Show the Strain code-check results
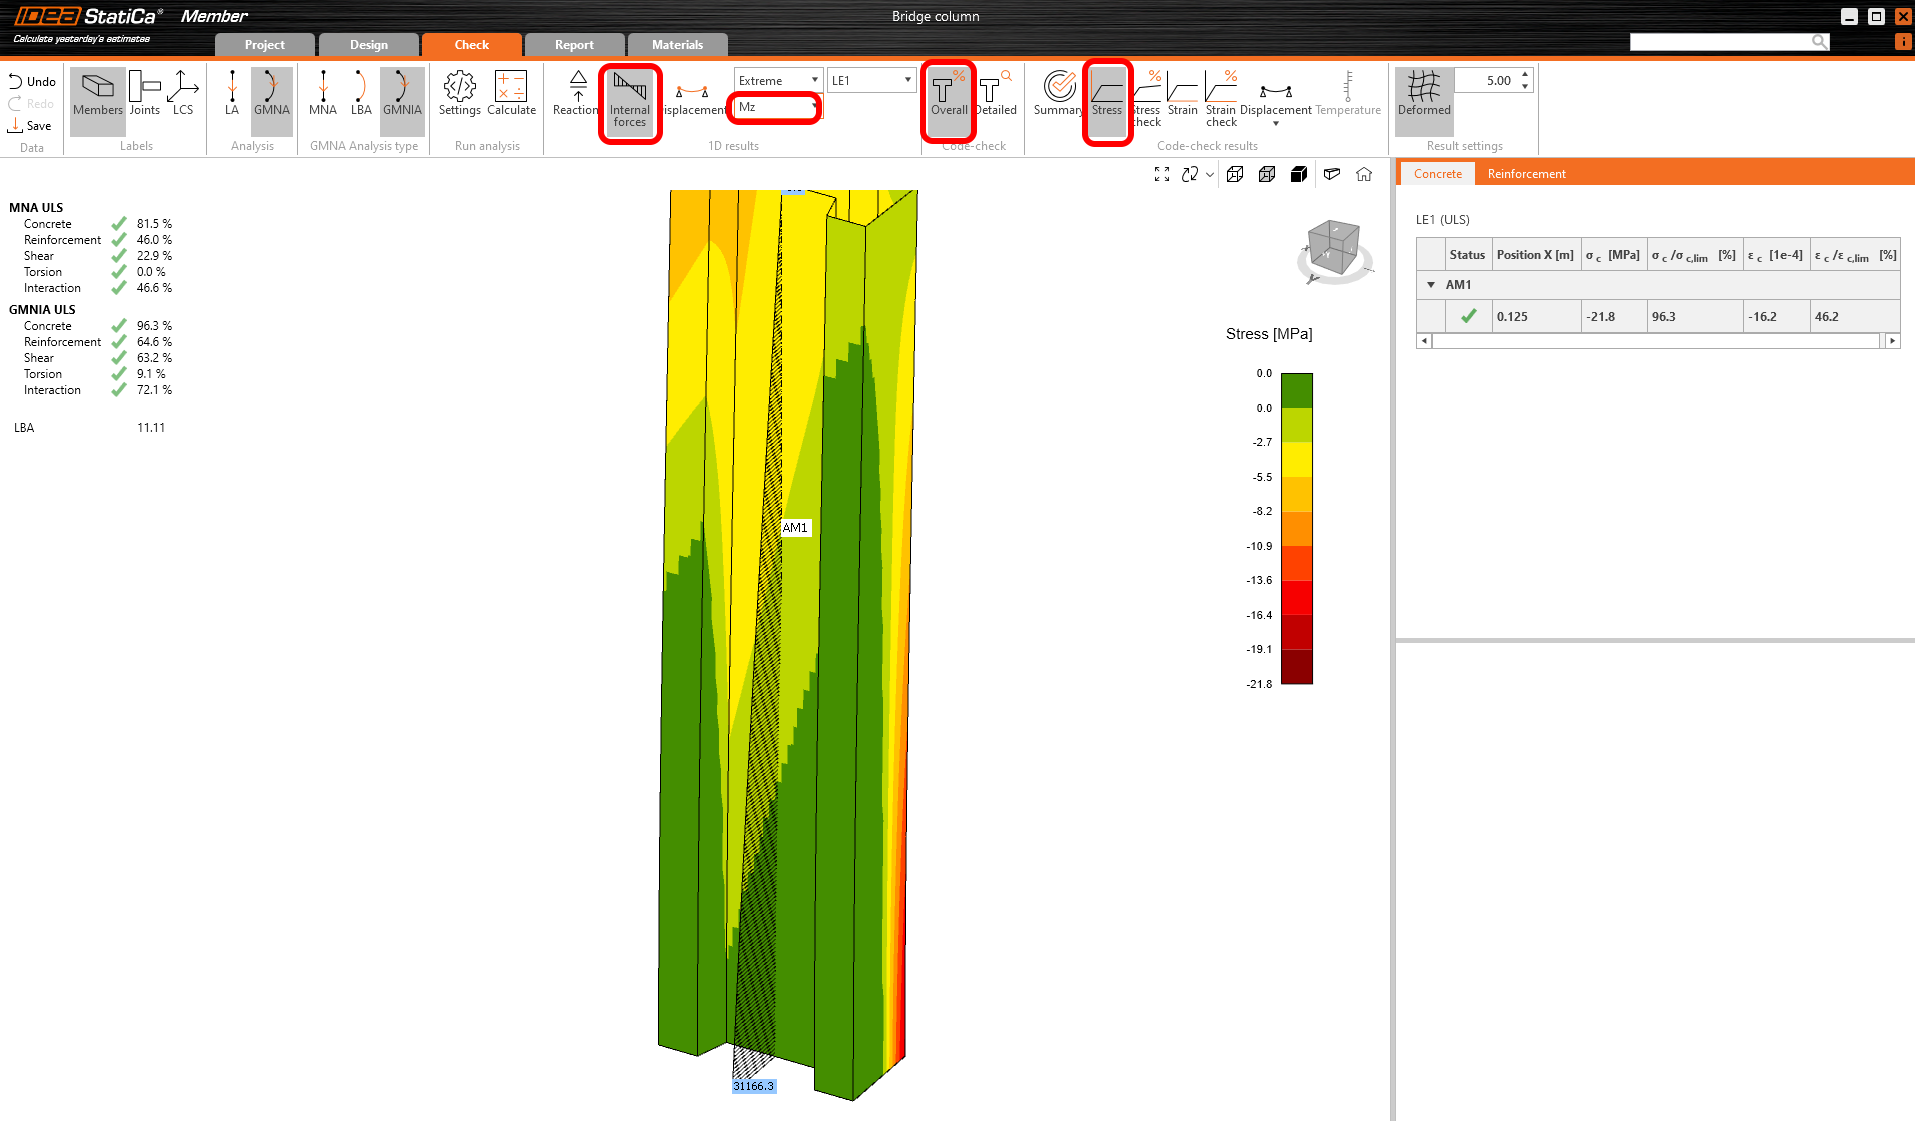This screenshot has width=1915, height=1121. point(1182,95)
